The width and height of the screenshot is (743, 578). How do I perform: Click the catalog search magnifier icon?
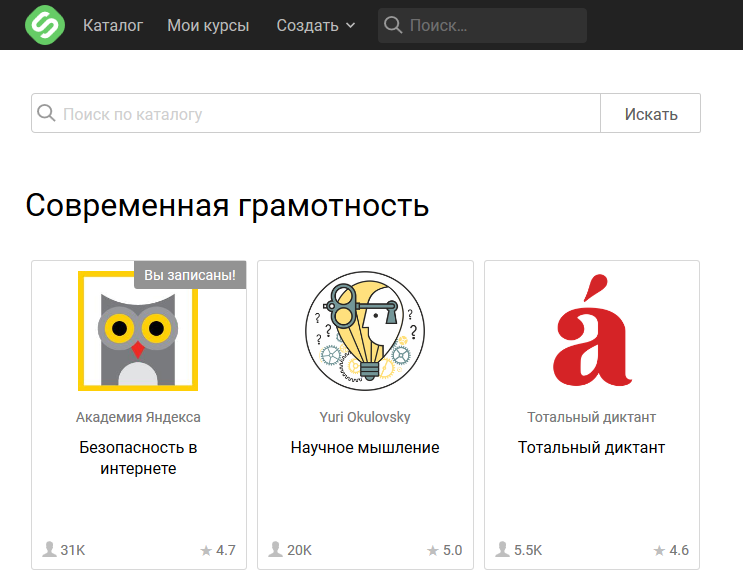click(x=46, y=113)
